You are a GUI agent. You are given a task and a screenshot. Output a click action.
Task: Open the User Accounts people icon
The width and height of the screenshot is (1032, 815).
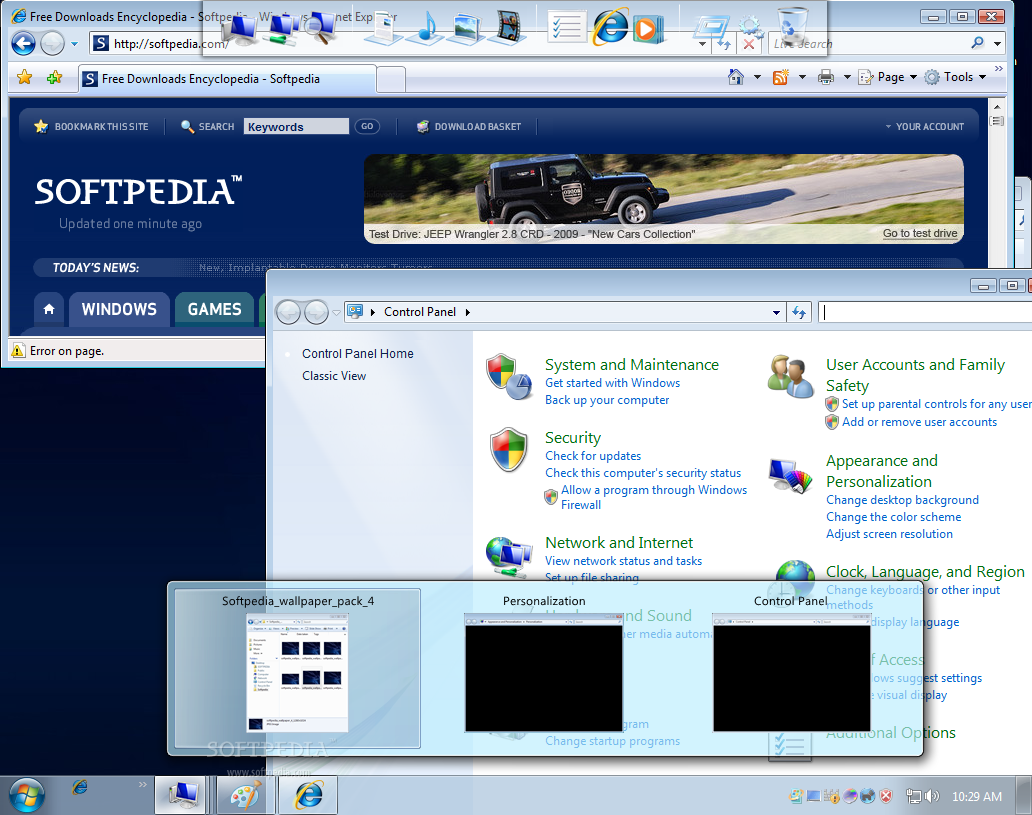coord(790,377)
